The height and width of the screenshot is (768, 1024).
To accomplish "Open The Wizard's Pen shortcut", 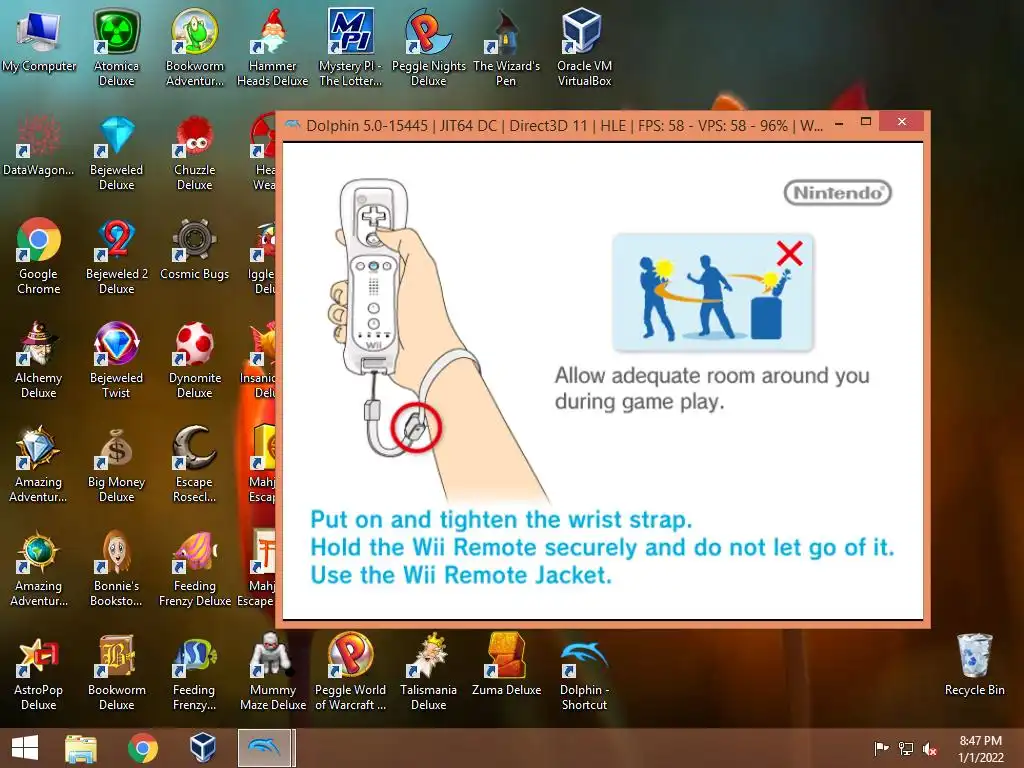I will click(x=506, y=47).
